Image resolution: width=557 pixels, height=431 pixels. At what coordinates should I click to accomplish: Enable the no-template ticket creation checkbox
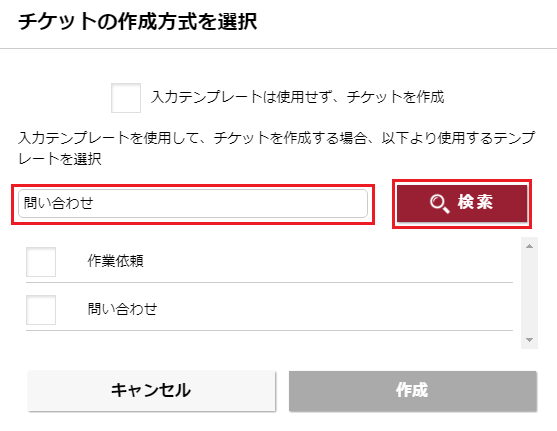tap(126, 98)
